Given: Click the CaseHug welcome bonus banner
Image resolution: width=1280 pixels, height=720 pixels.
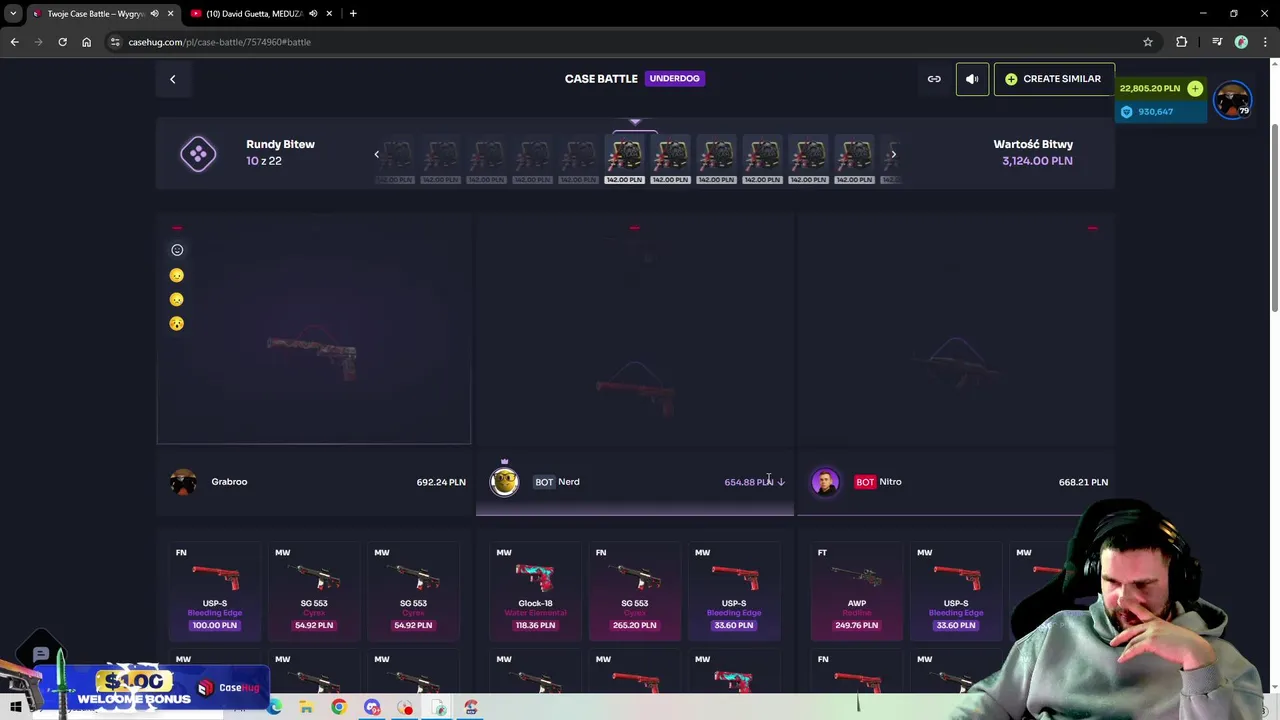Looking at the screenshot, I should (x=150, y=687).
